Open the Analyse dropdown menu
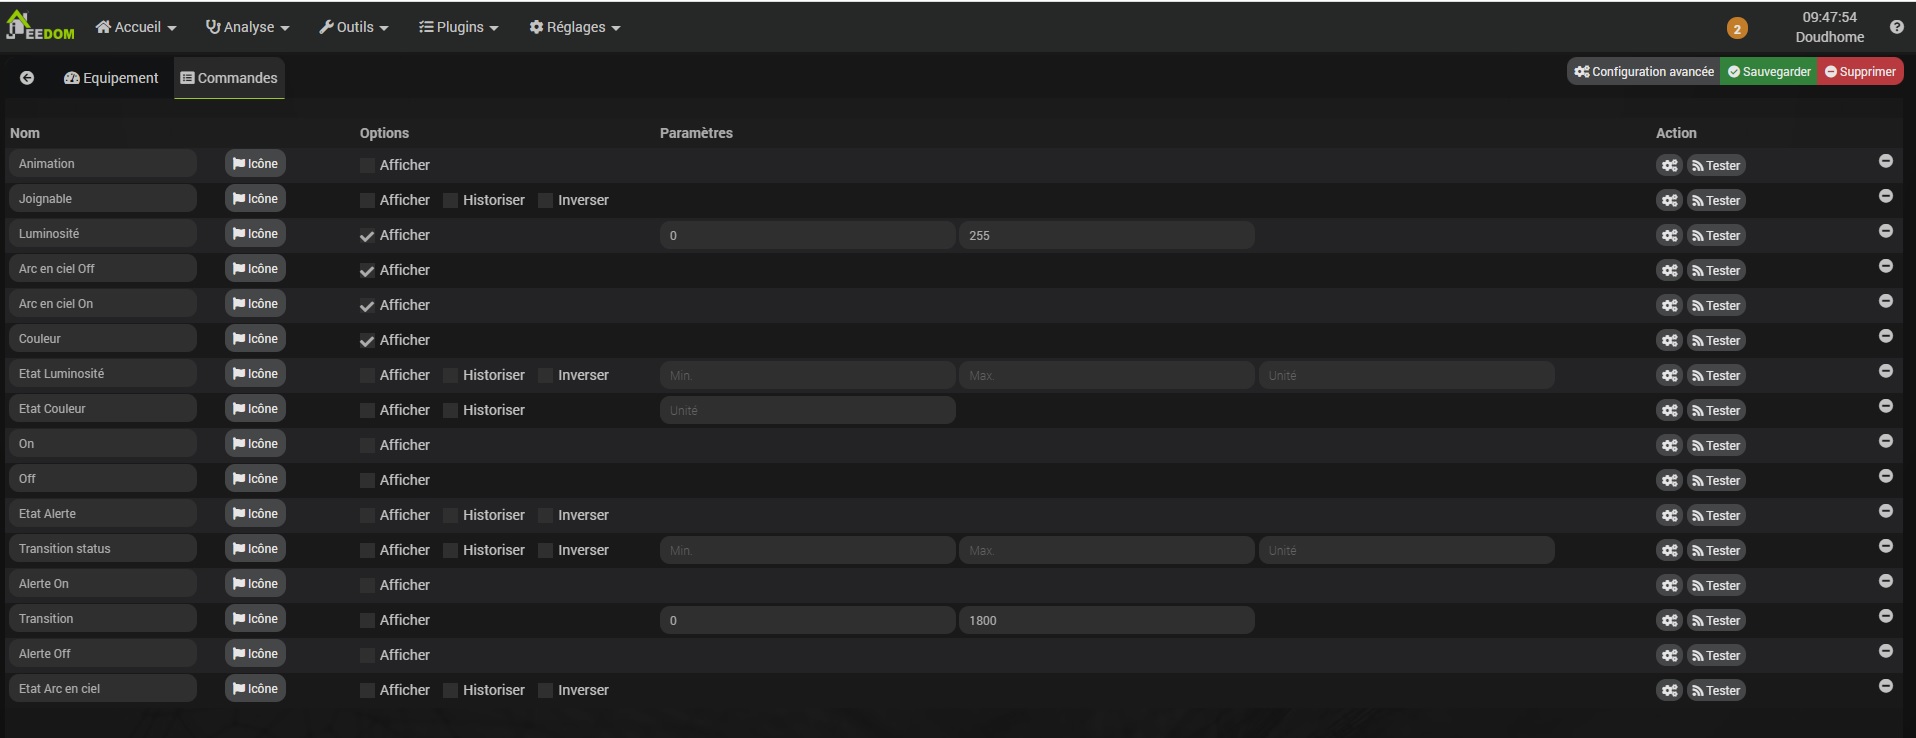1916x738 pixels. coord(247,27)
